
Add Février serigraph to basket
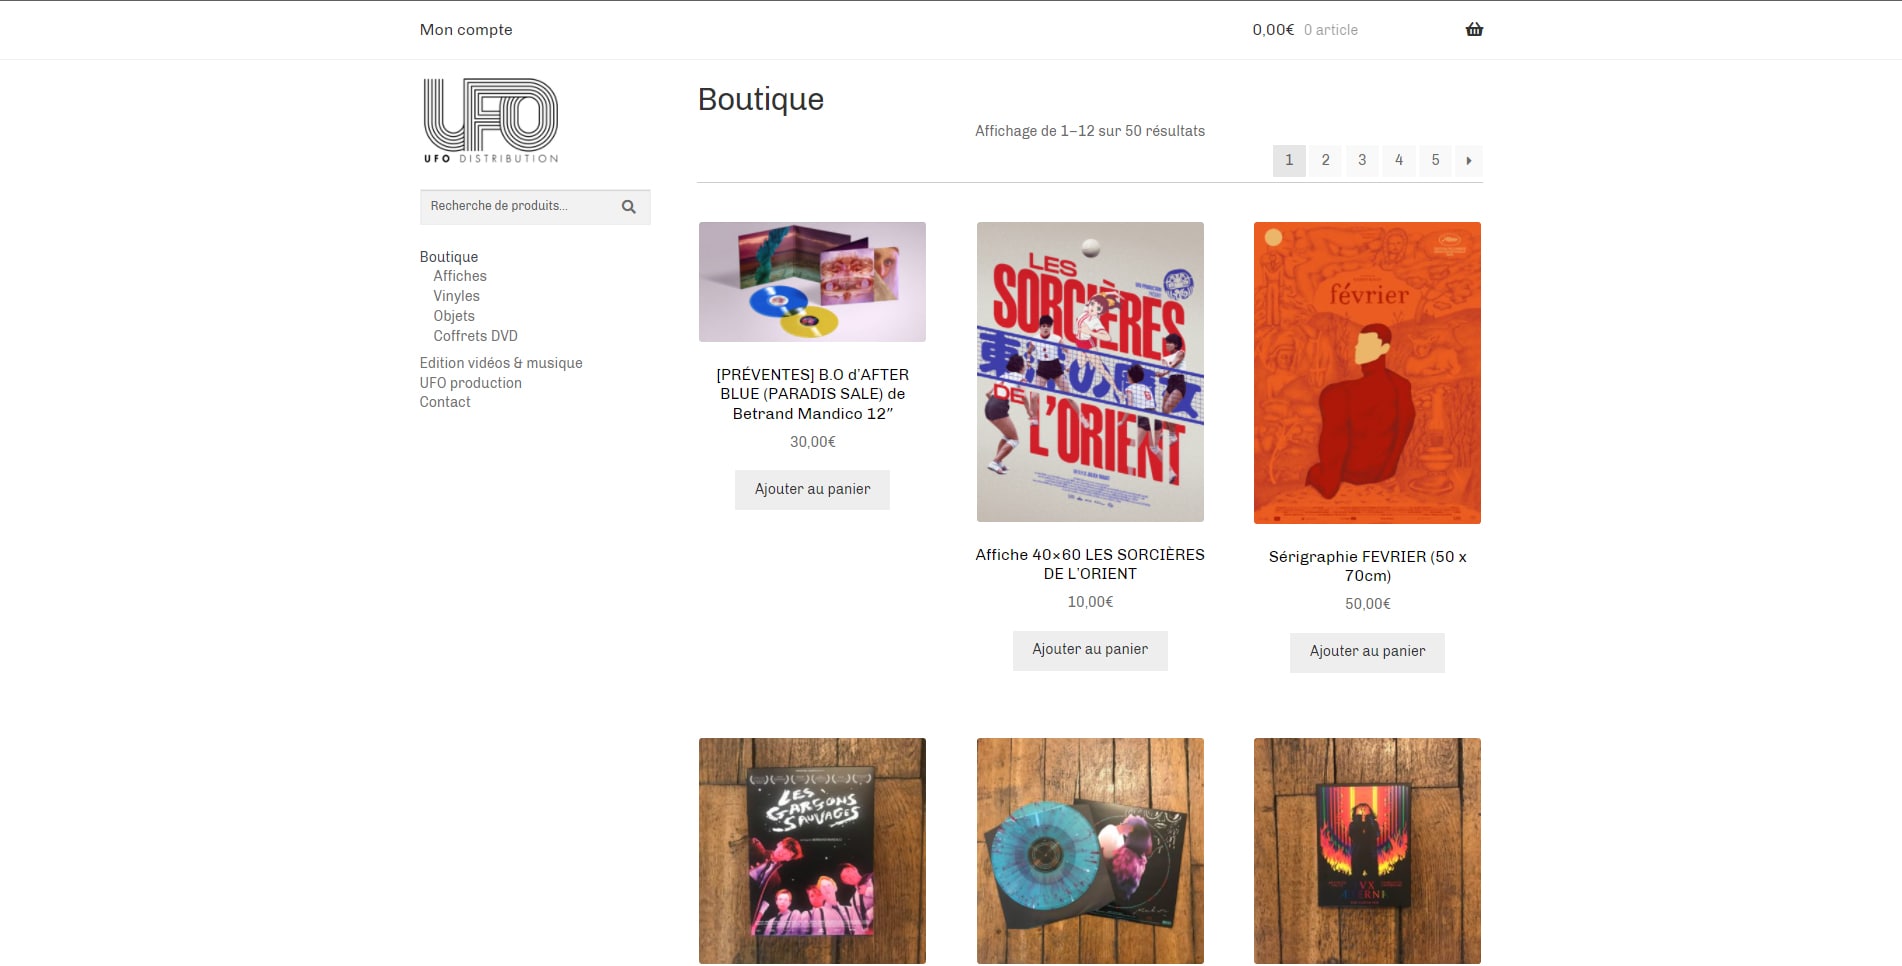click(1367, 652)
